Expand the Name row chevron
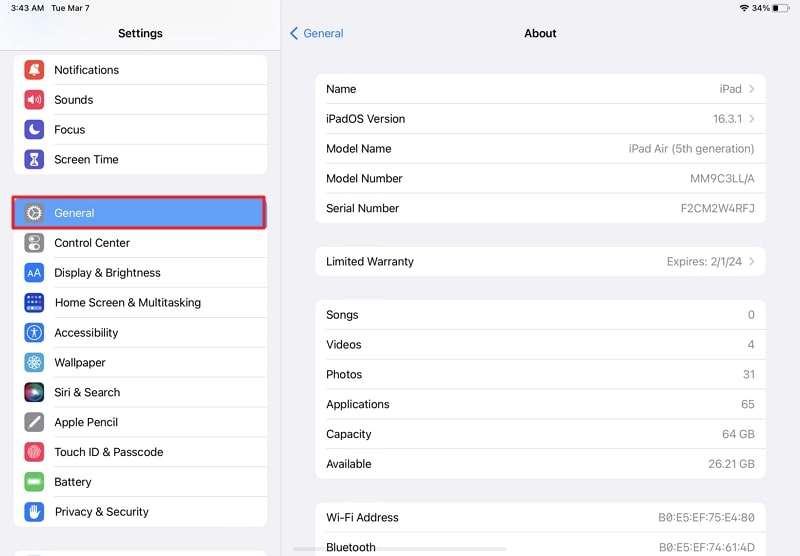The image size is (800, 556). pyautogui.click(x=752, y=89)
